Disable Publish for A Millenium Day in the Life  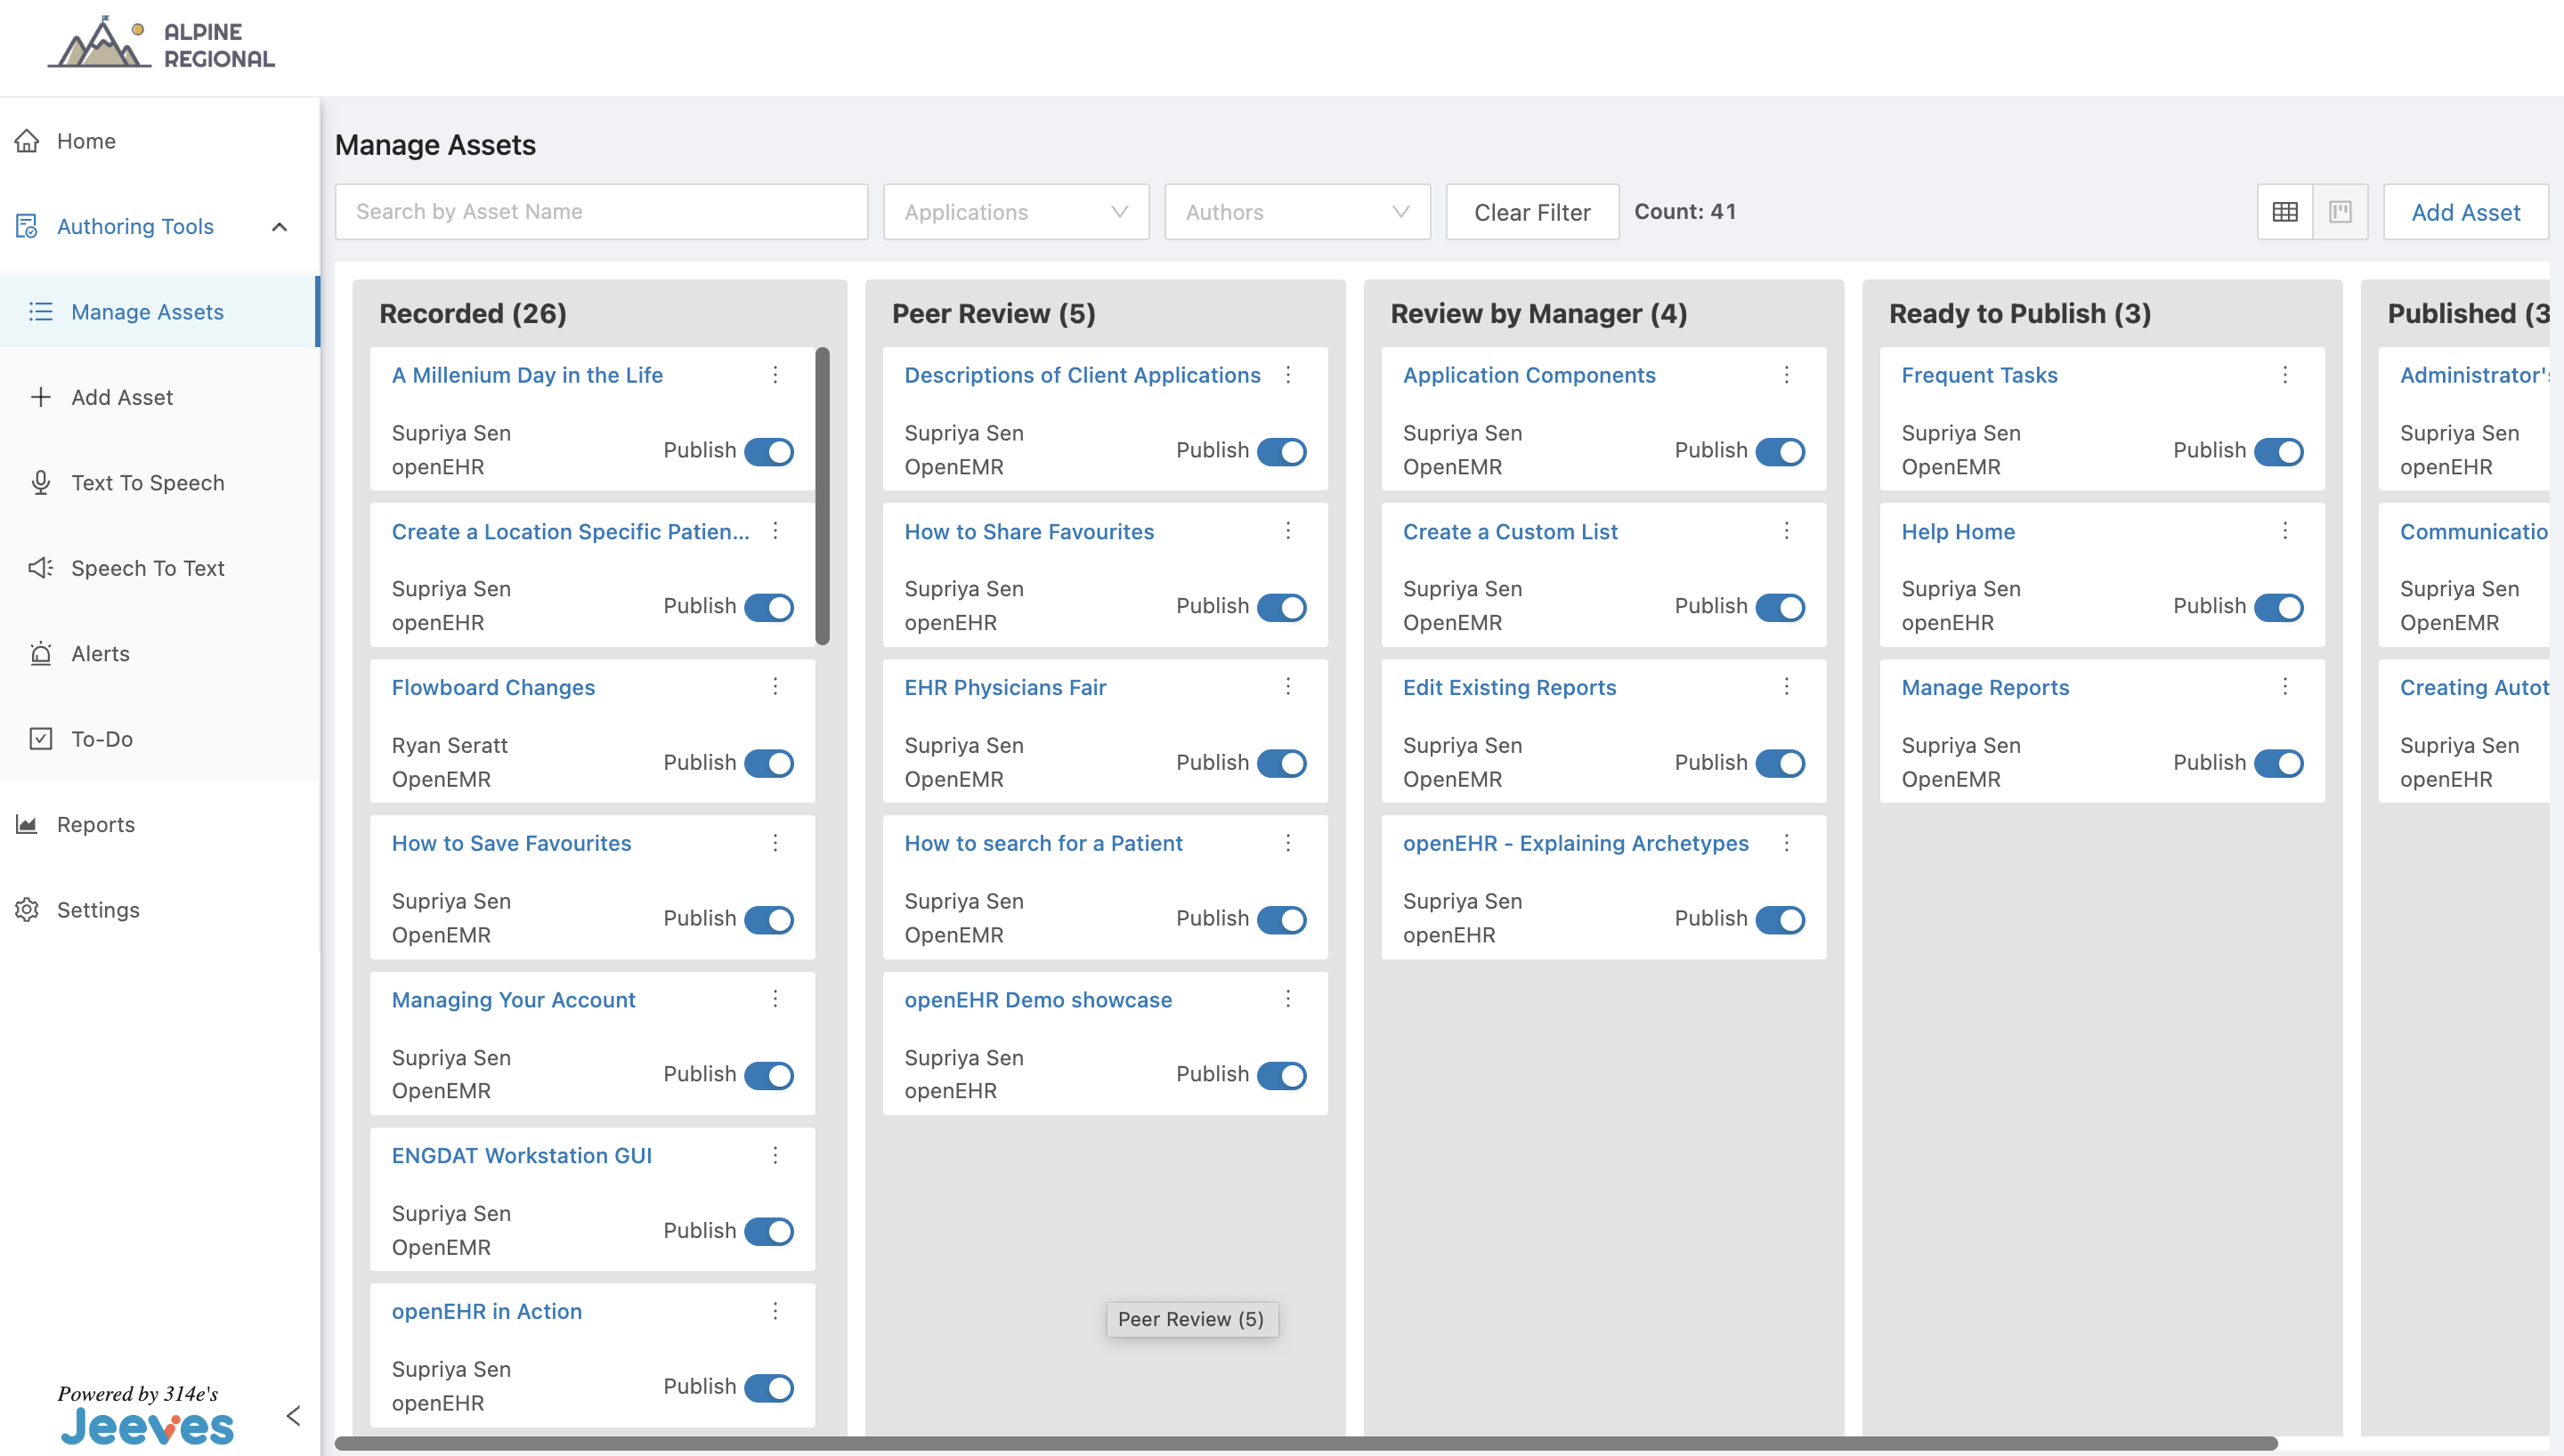769,451
